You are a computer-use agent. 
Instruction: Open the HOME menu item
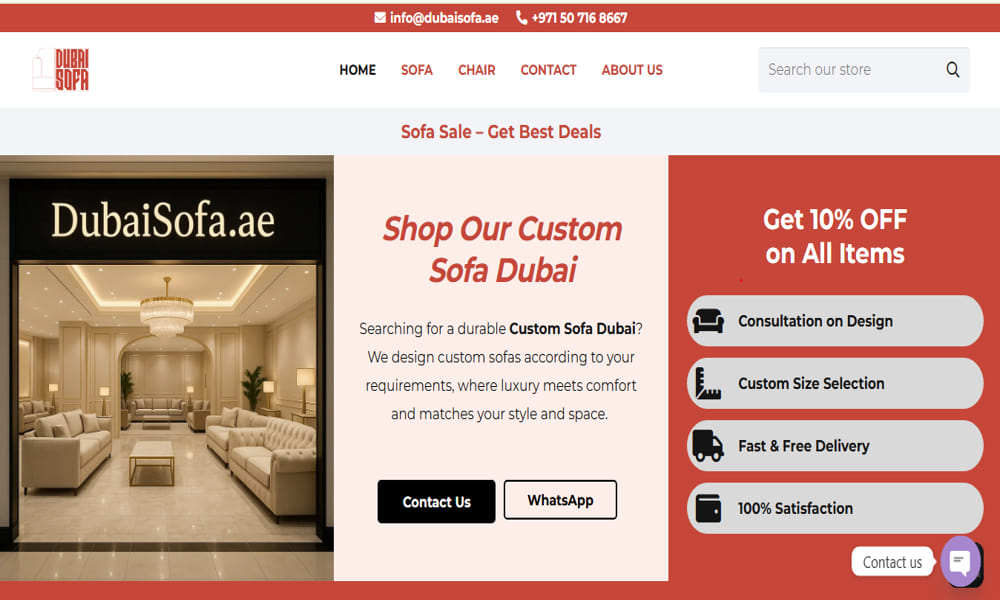pyautogui.click(x=357, y=70)
